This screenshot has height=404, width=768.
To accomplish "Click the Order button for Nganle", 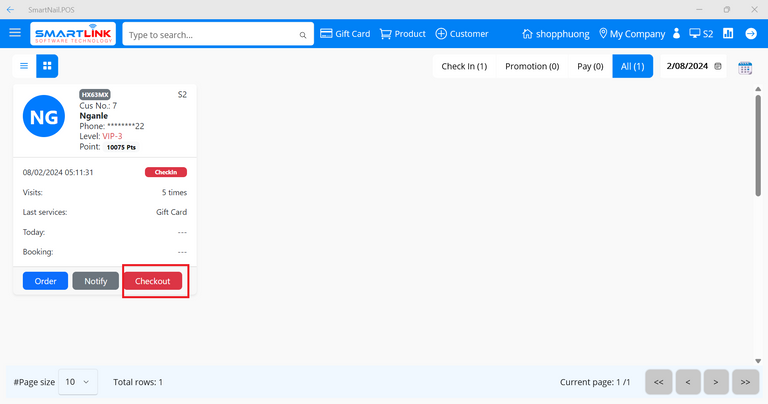I will [46, 281].
